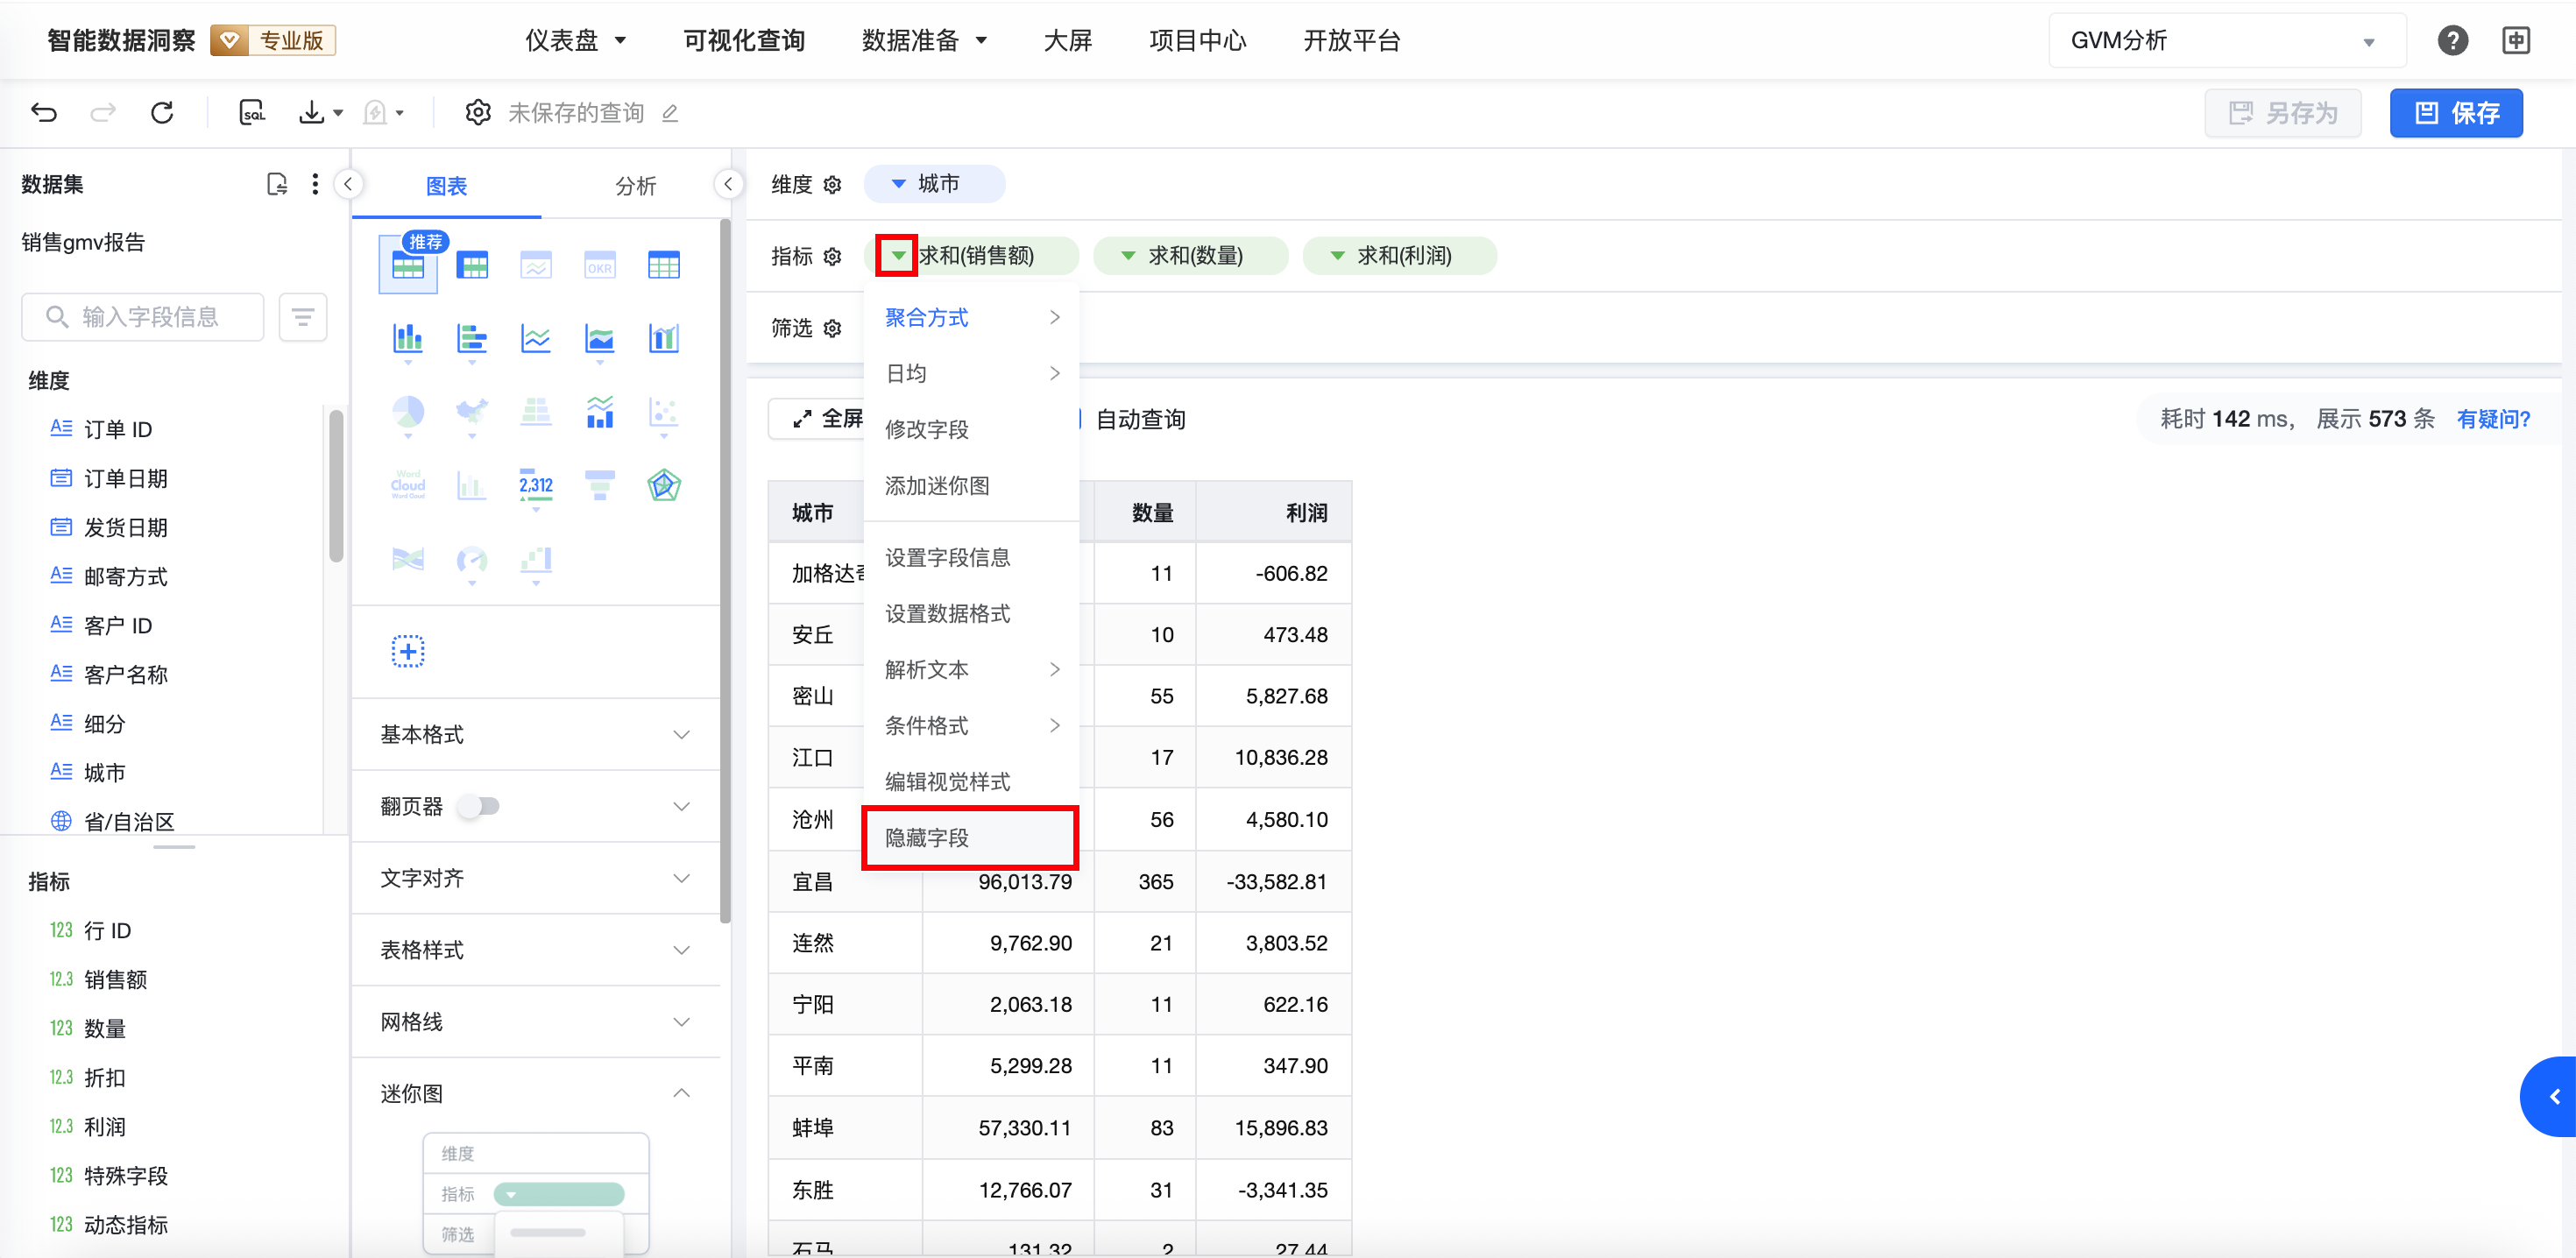
Task: Switch to the 分析 tab
Action: pos(635,186)
